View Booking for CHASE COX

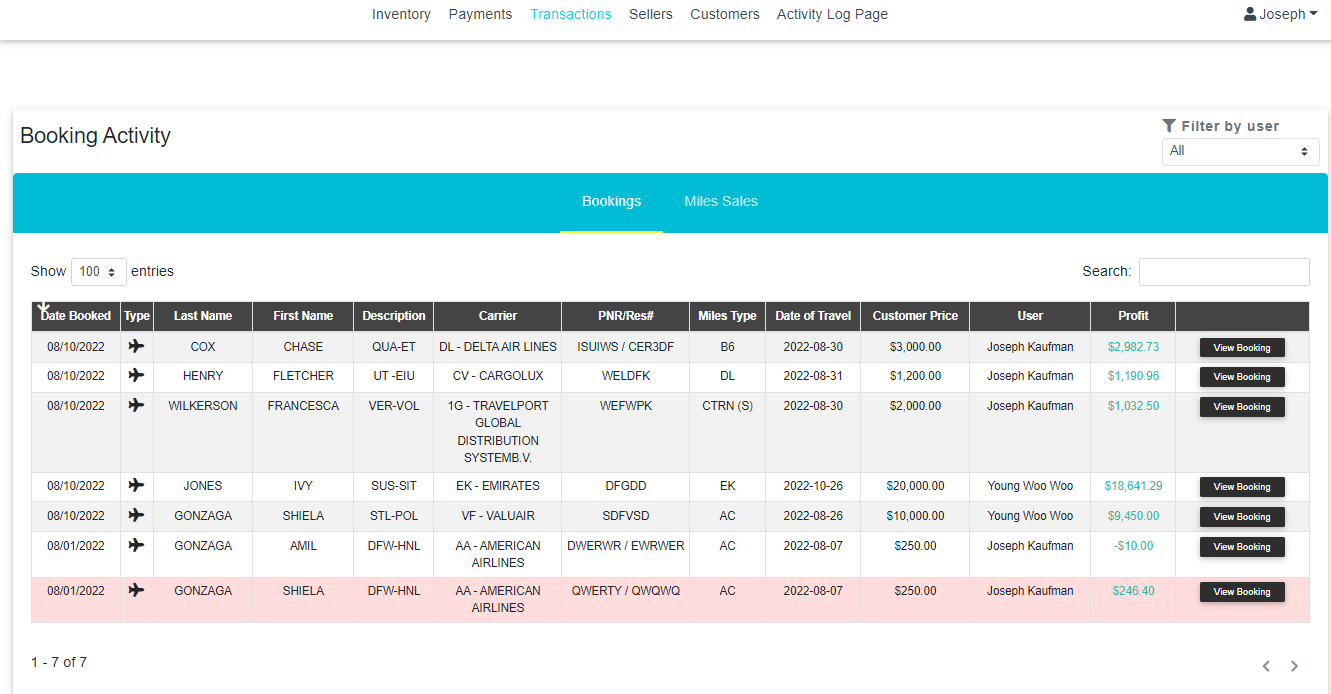point(1241,348)
